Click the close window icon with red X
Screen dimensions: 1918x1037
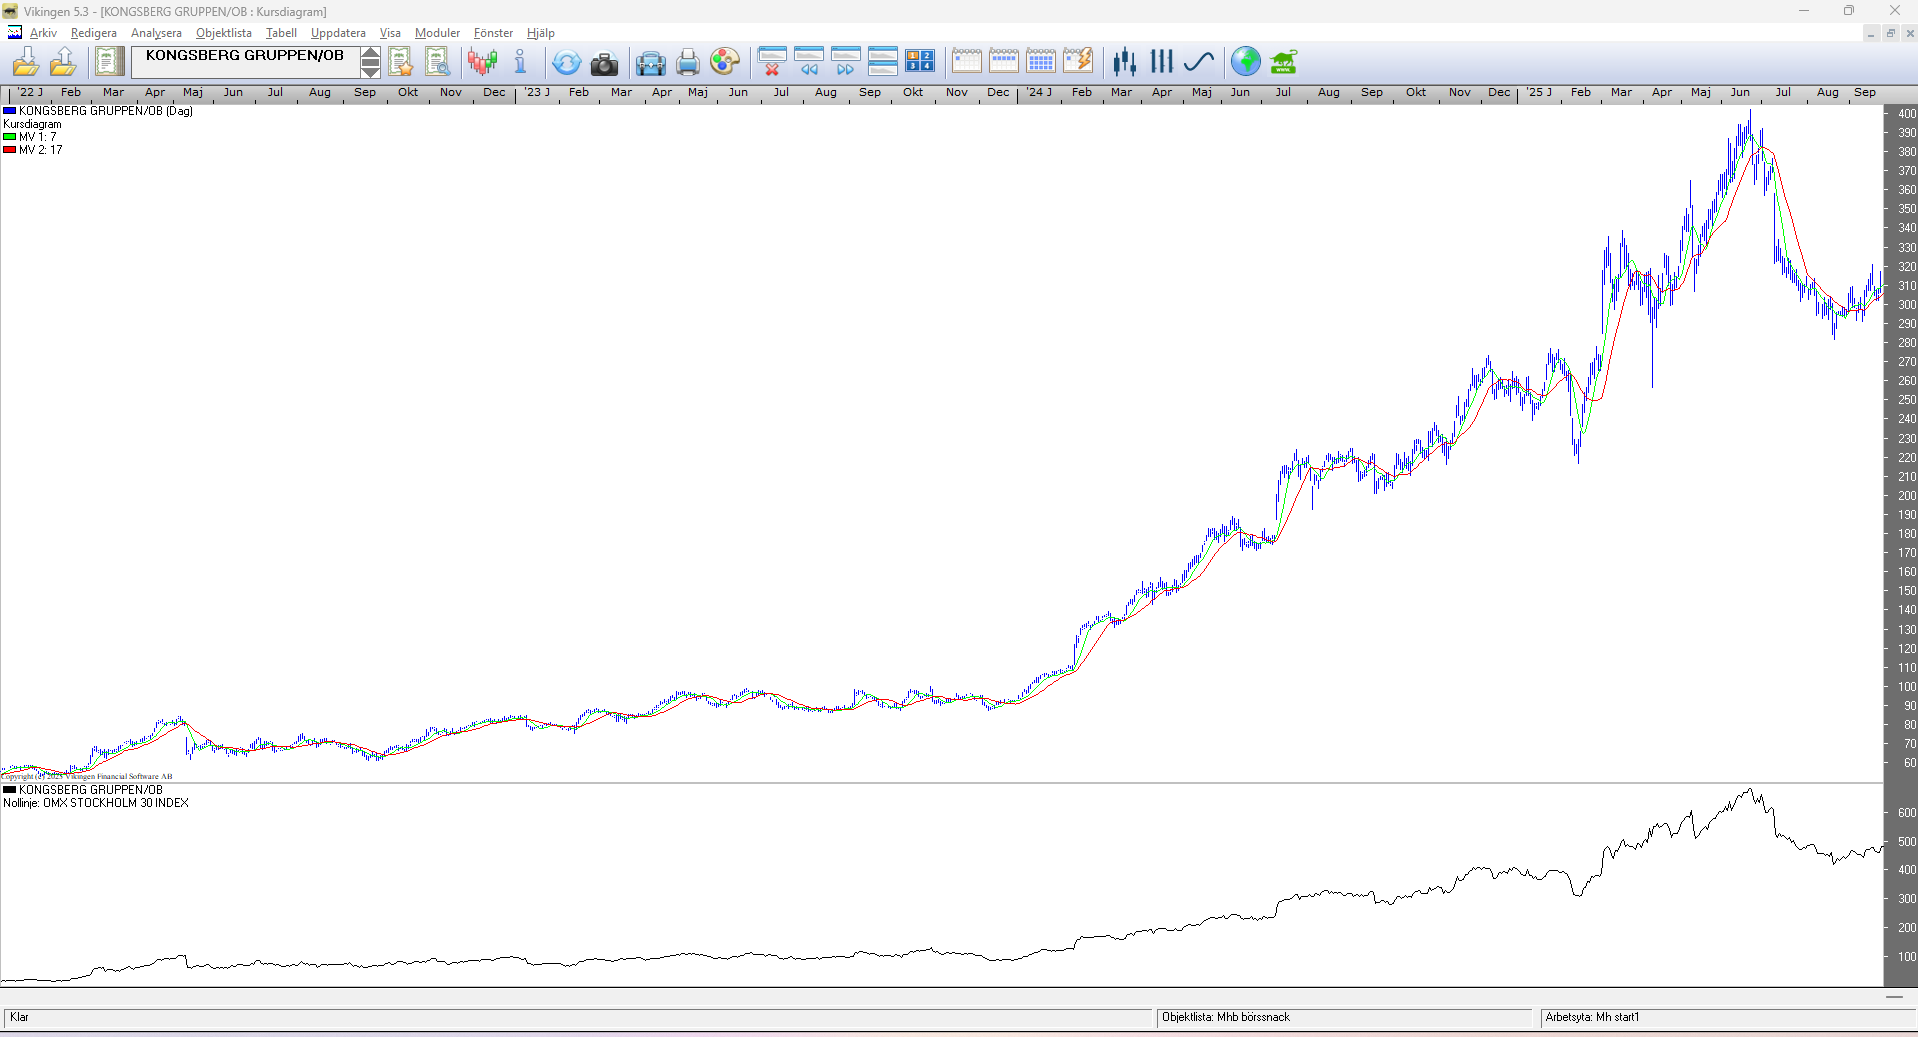coord(771,62)
